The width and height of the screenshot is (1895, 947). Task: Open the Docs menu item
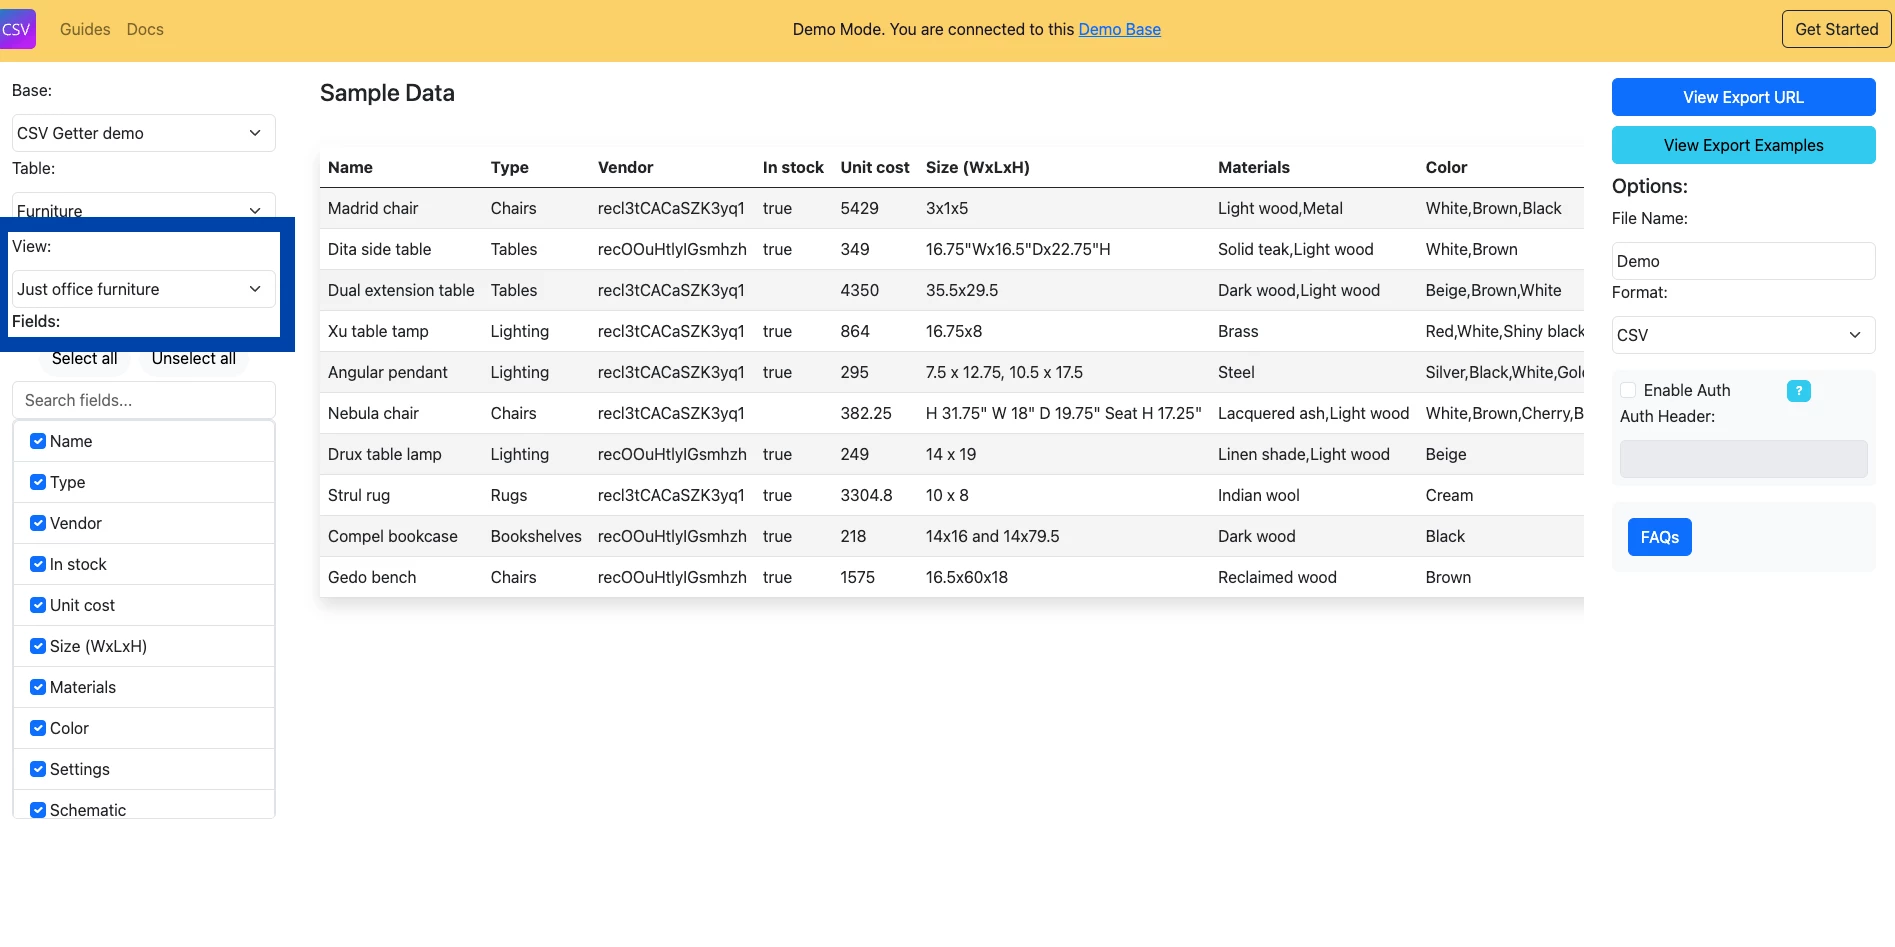click(145, 29)
